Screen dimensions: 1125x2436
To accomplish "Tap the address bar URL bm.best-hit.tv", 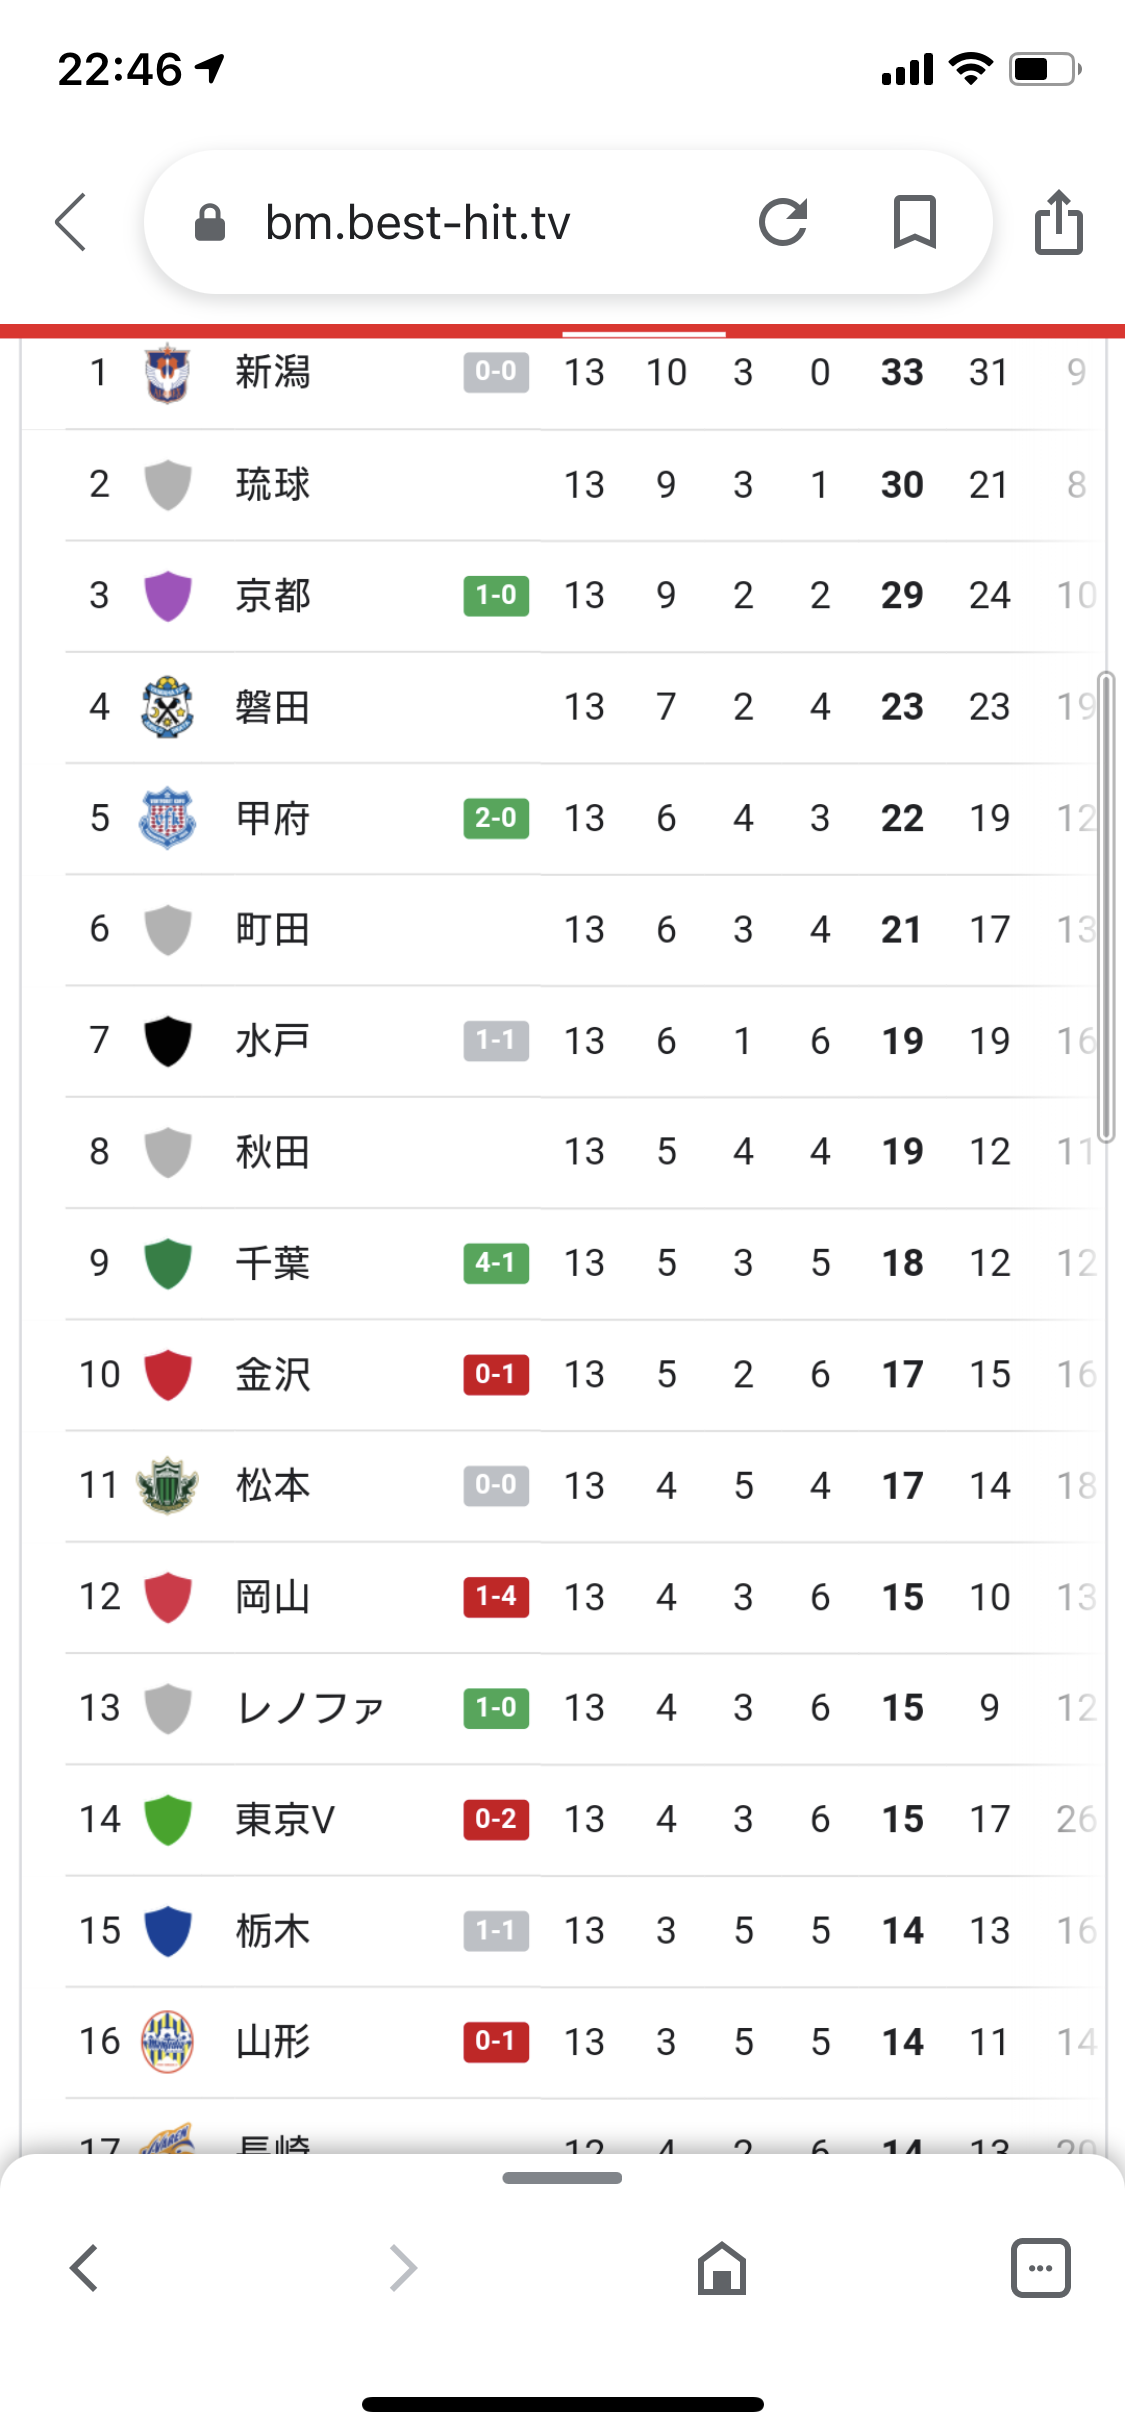I will click(417, 222).
